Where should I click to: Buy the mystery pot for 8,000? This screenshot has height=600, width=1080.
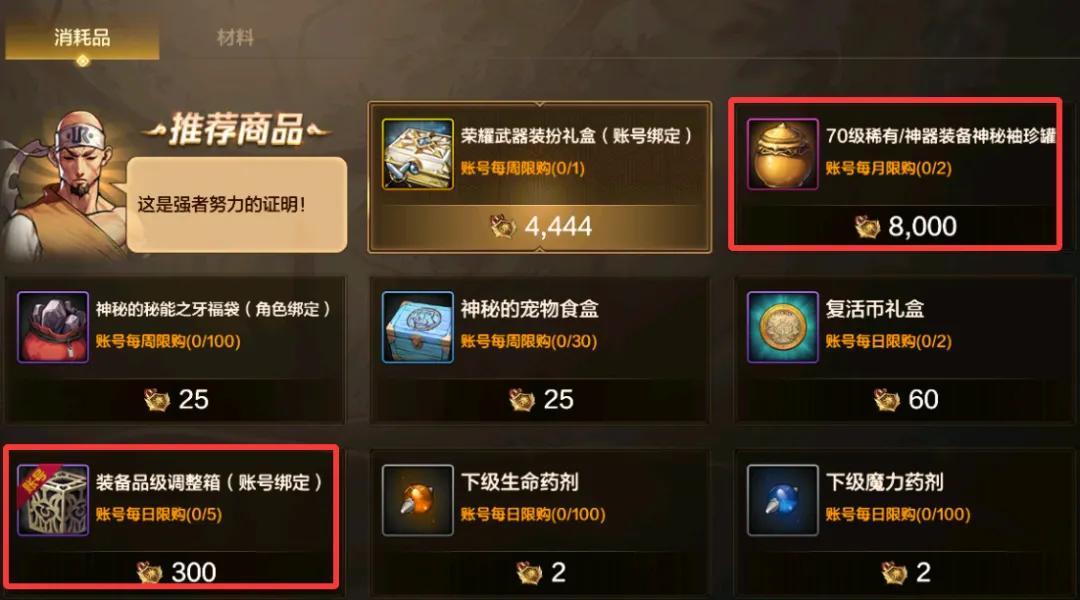click(905, 226)
